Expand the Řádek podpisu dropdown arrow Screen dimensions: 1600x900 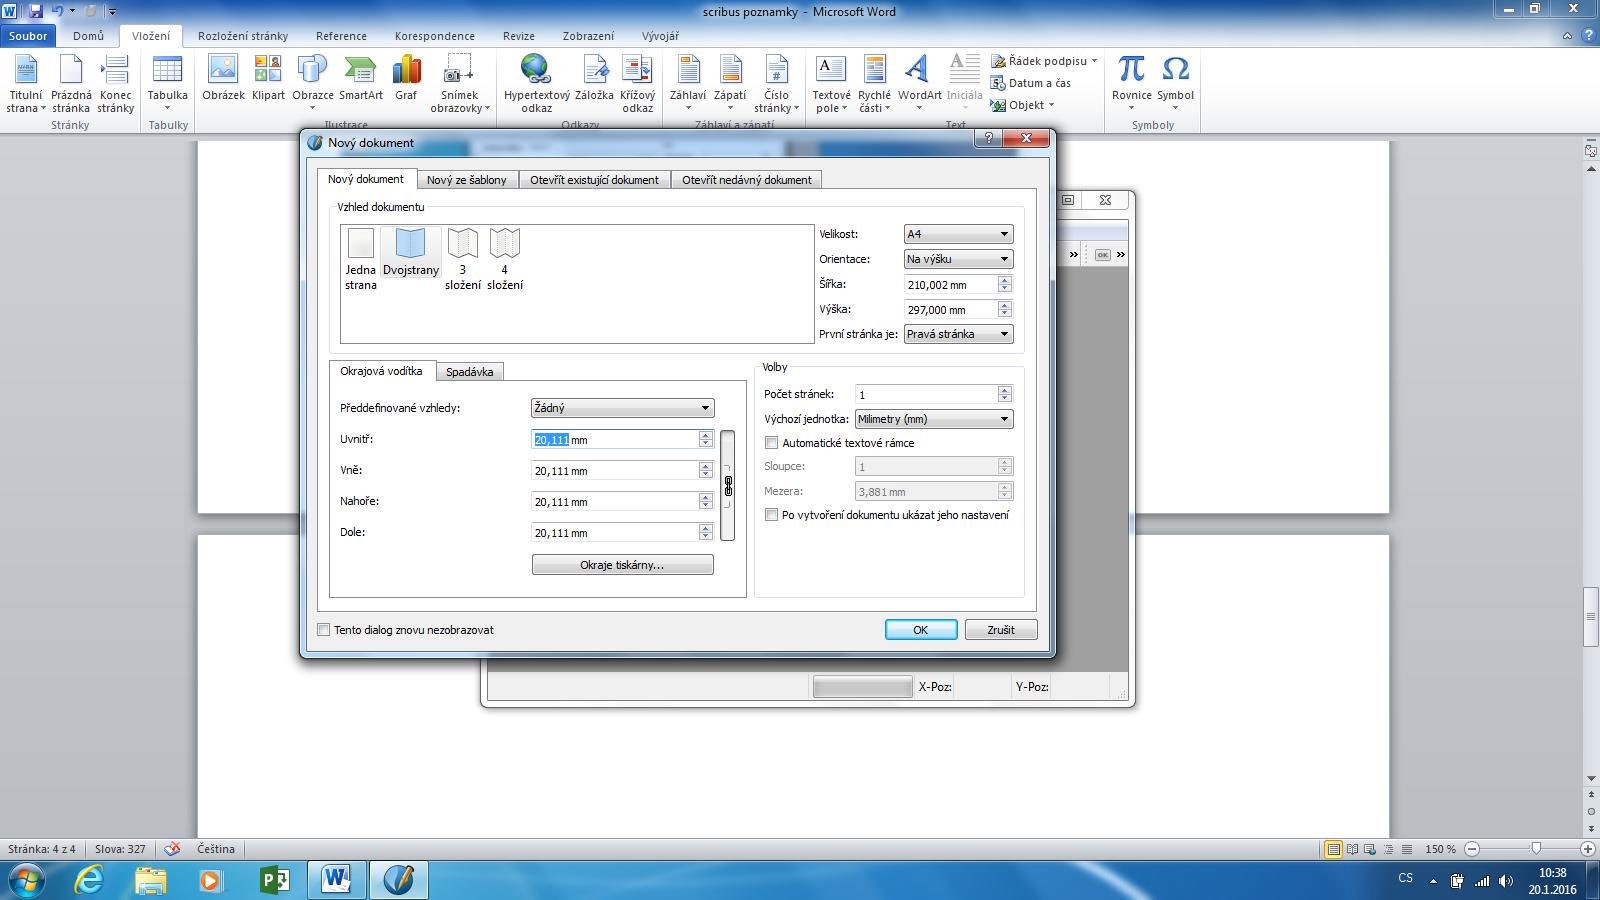[x=1094, y=61]
